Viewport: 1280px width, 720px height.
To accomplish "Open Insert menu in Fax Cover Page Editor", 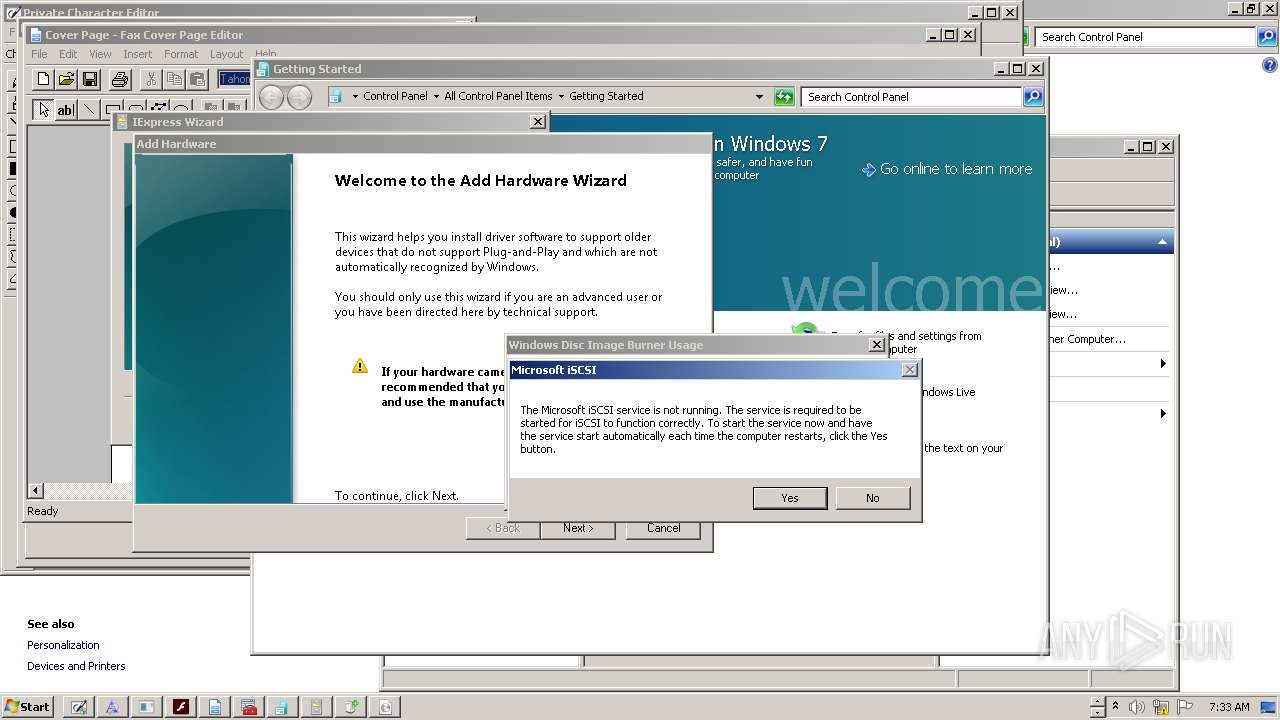I will pyautogui.click(x=138, y=54).
